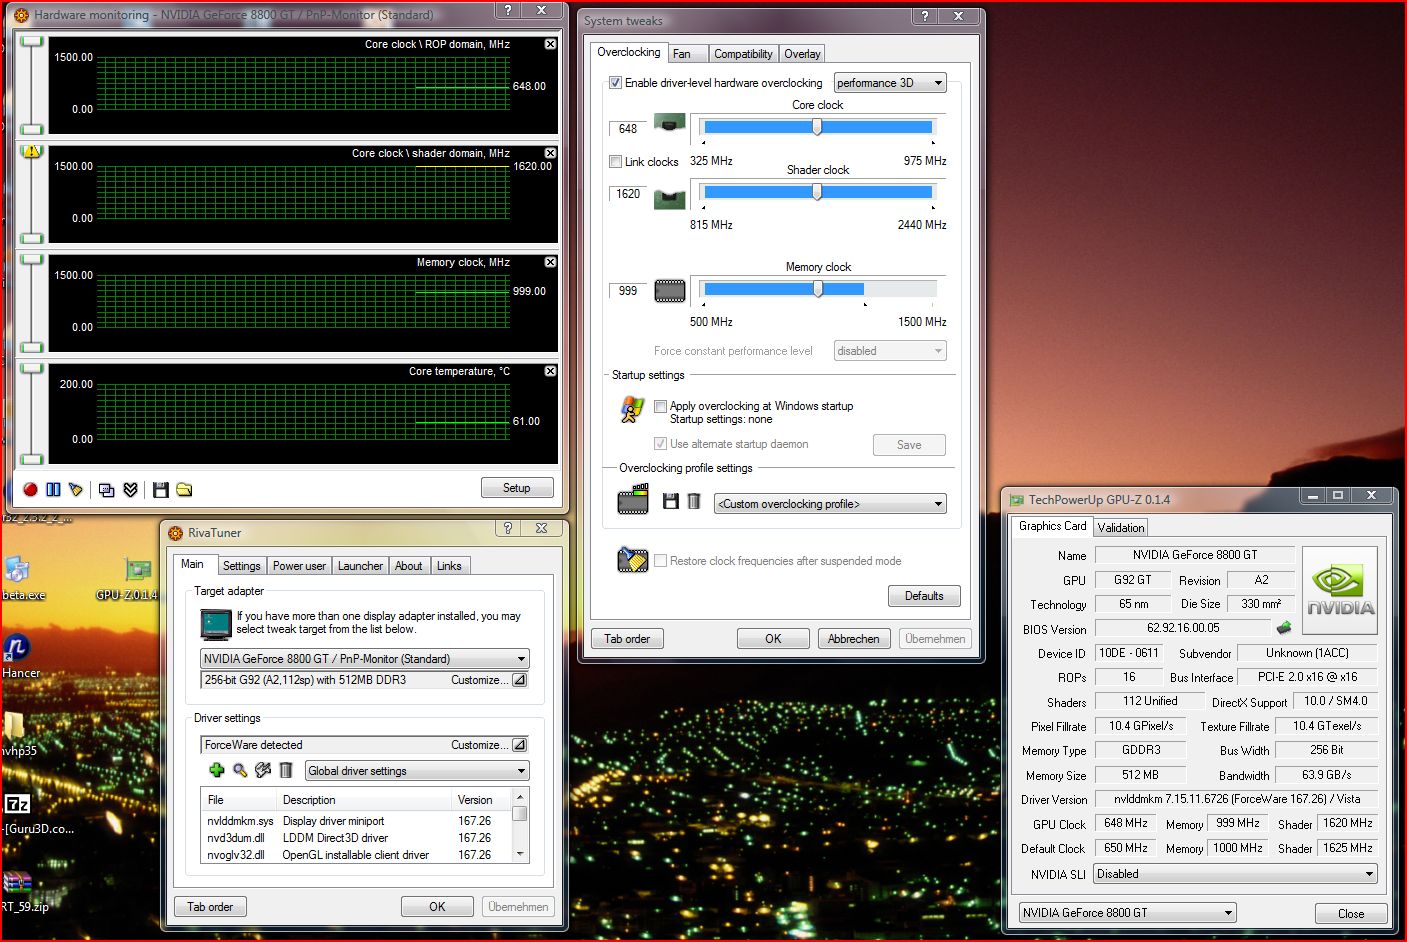Image resolution: width=1407 pixels, height=942 pixels.
Task: Save overclocking profile with the floppy icon
Action: coord(671,501)
